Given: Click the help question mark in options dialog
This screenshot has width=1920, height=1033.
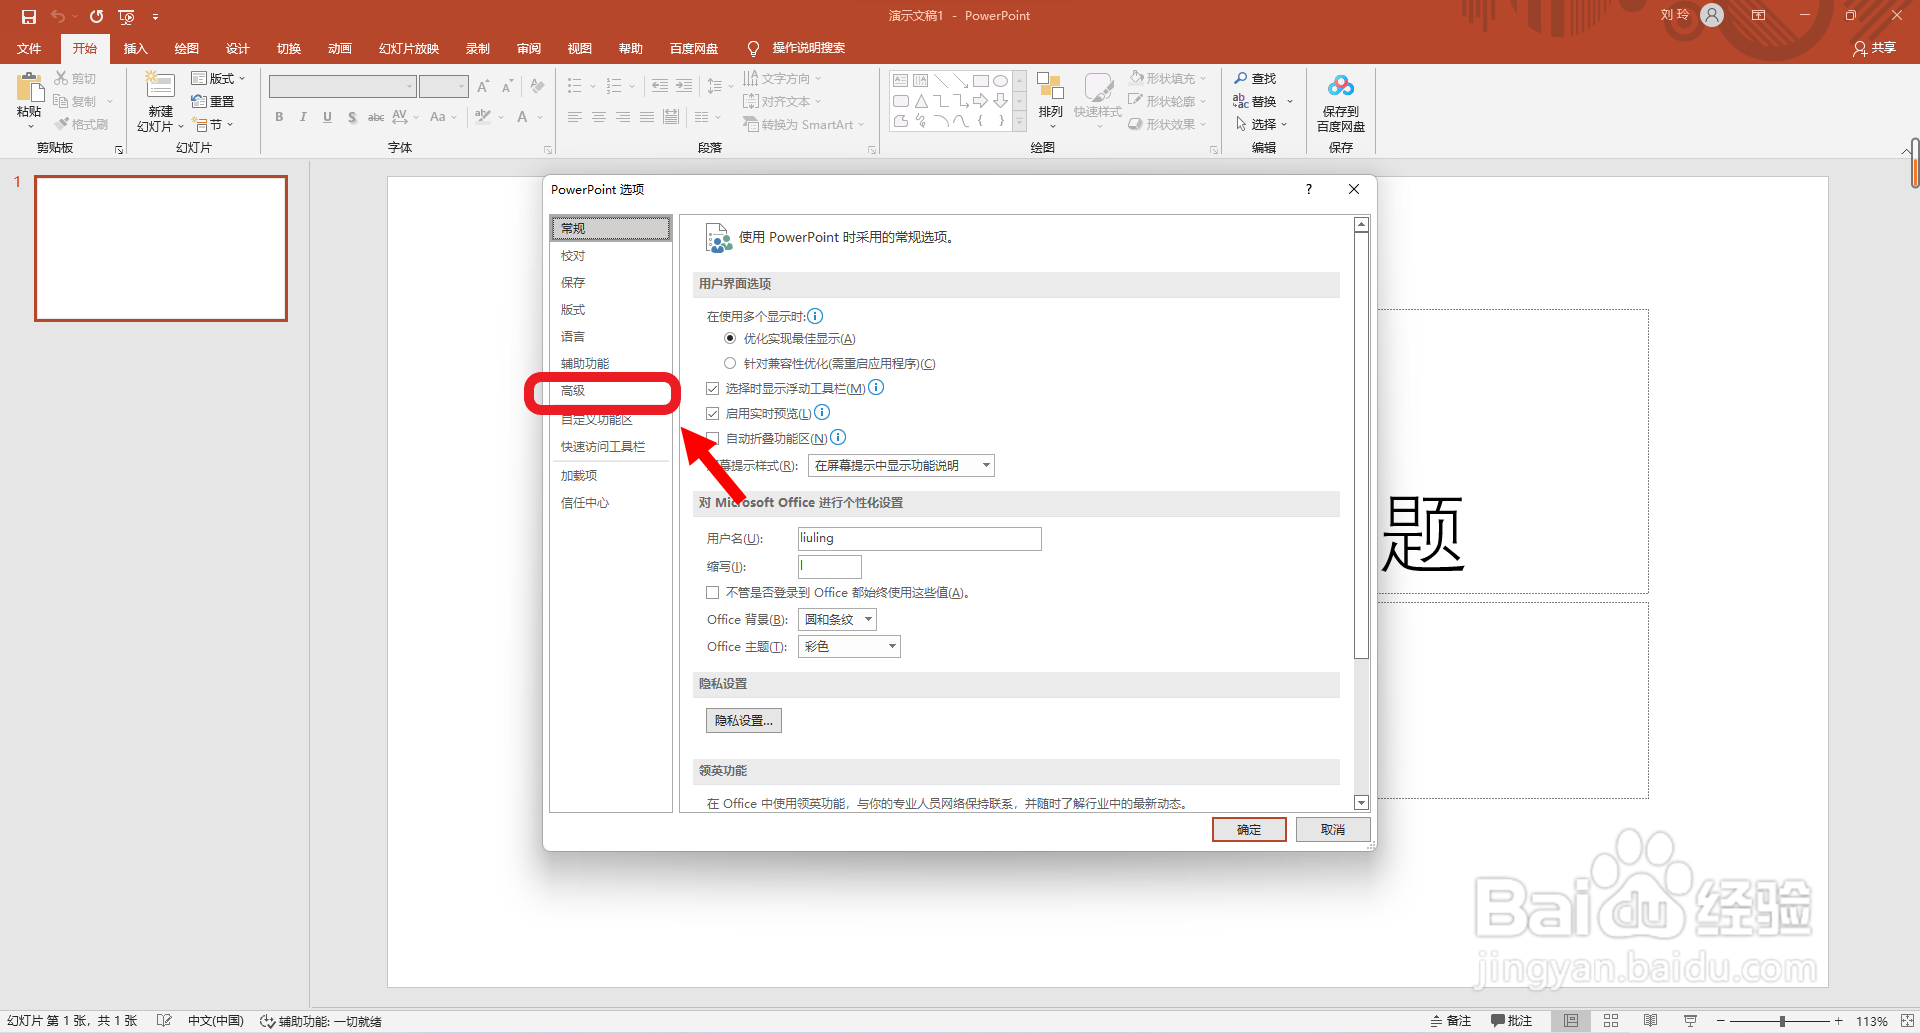Looking at the screenshot, I should tap(1308, 189).
